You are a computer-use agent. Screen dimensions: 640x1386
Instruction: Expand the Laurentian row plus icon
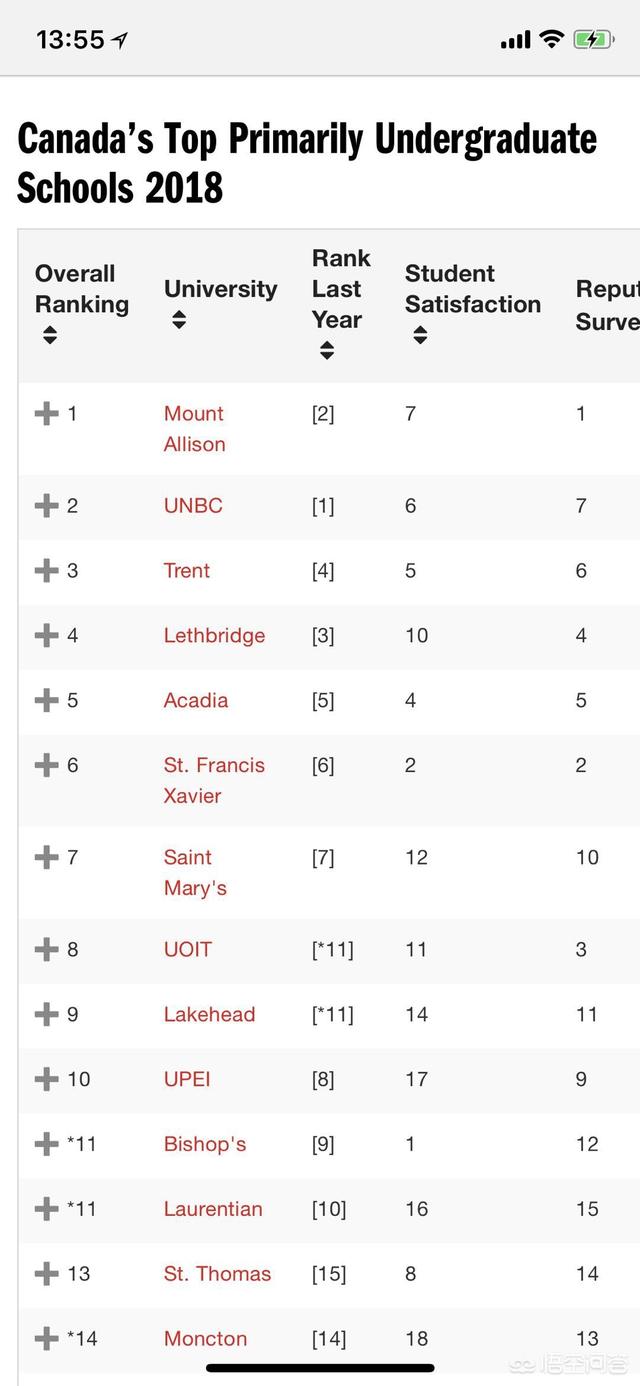[x=46, y=1209]
